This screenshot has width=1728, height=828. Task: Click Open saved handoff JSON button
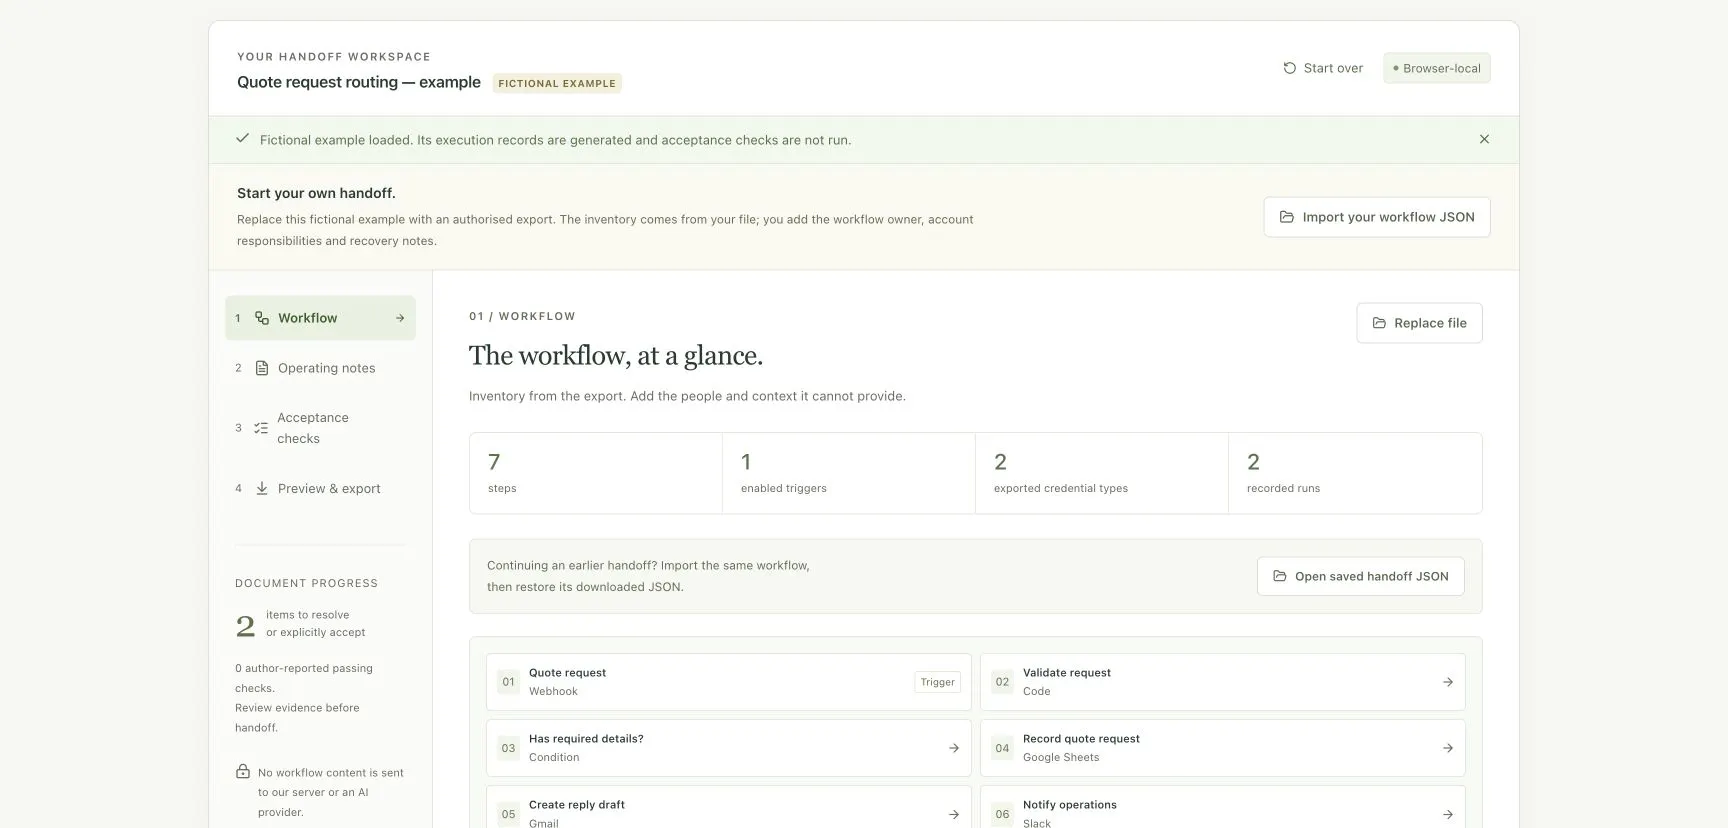(x=1361, y=576)
